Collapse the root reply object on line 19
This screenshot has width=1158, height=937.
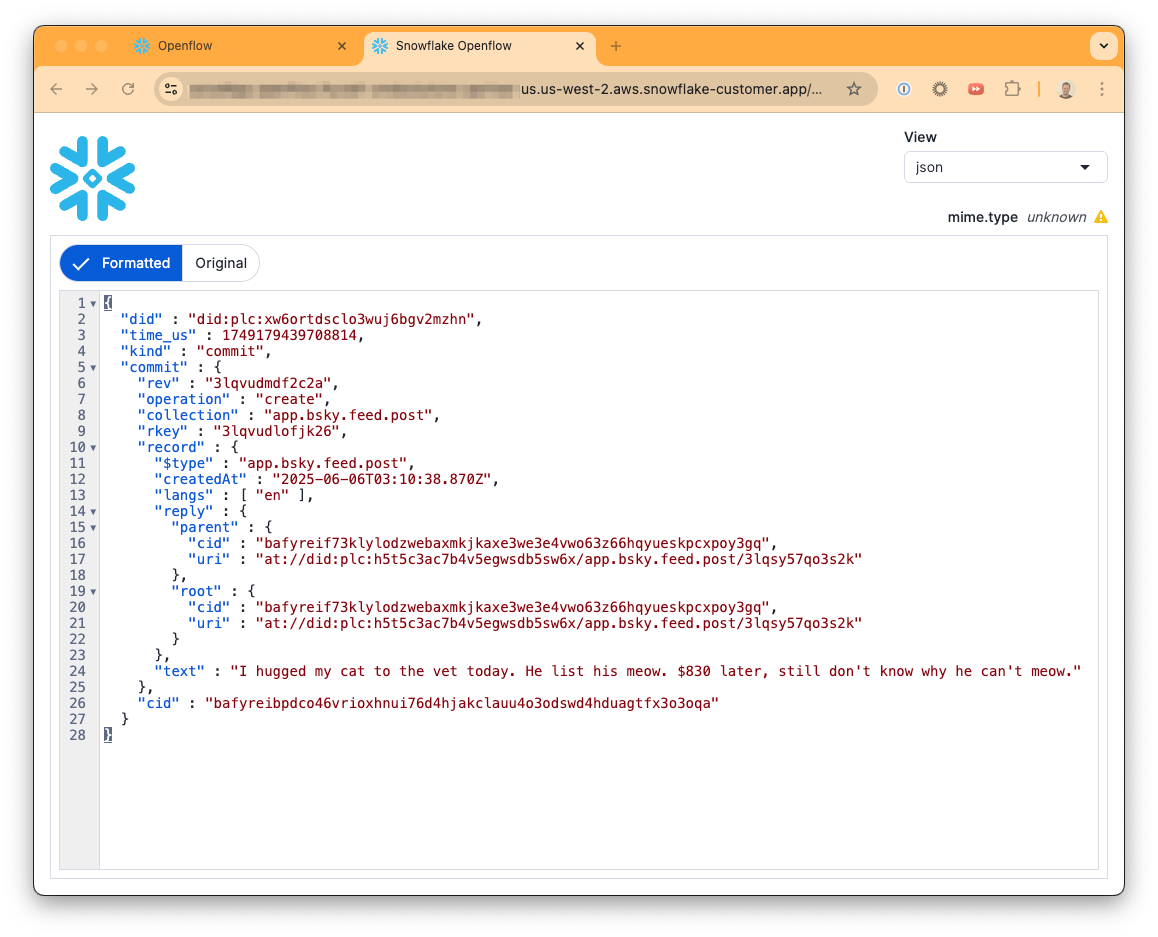[x=93, y=591]
